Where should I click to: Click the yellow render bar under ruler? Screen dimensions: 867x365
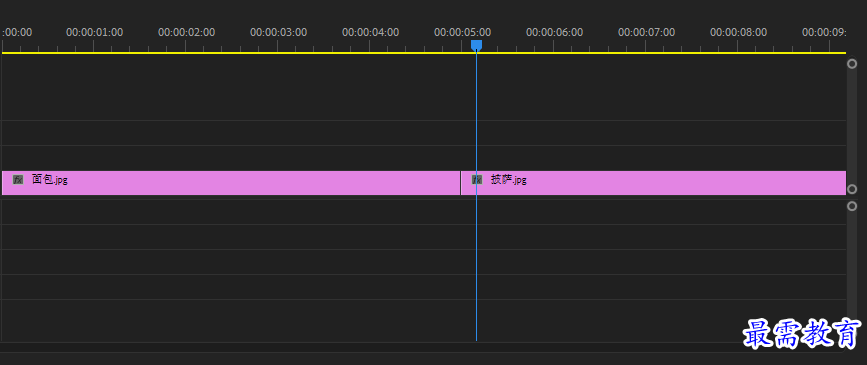click(424, 53)
